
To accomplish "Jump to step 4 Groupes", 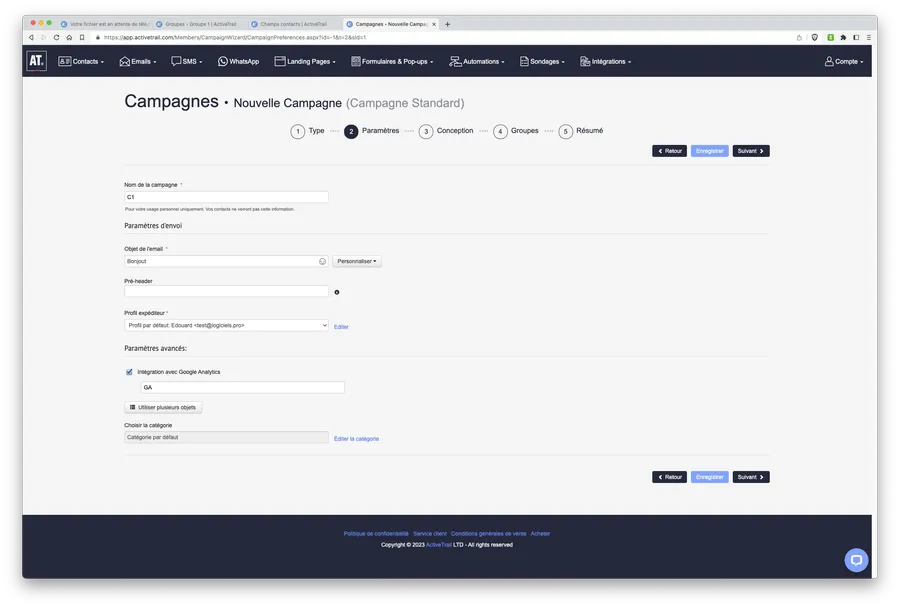I will [x=516, y=131].
